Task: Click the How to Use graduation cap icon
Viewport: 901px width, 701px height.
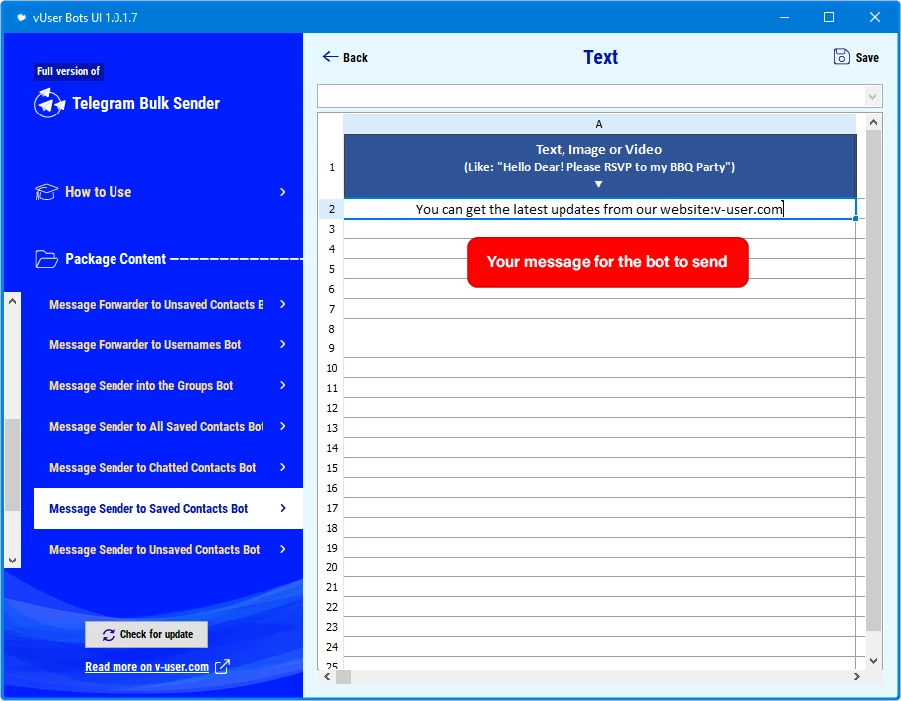Action: point(46,192)
